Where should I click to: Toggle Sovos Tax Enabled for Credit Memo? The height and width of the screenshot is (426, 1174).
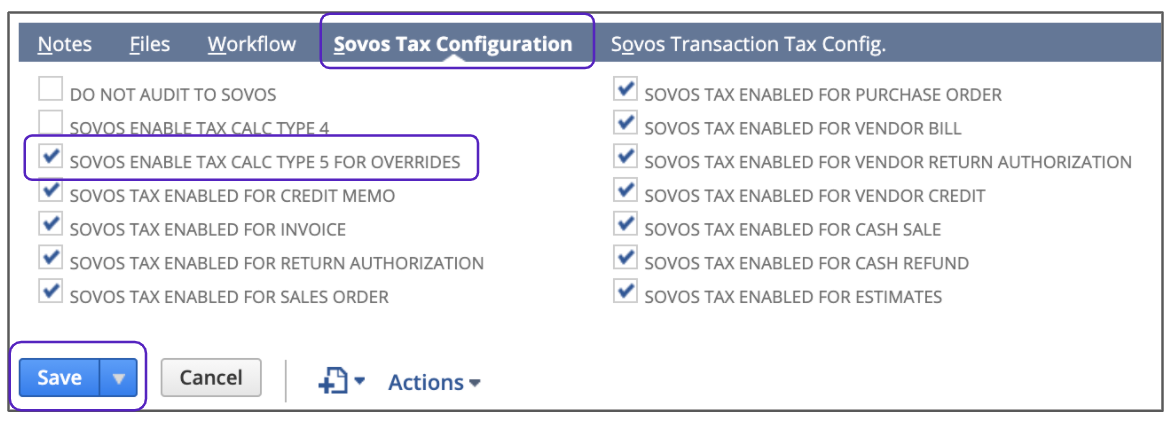[x=50, y=192]
